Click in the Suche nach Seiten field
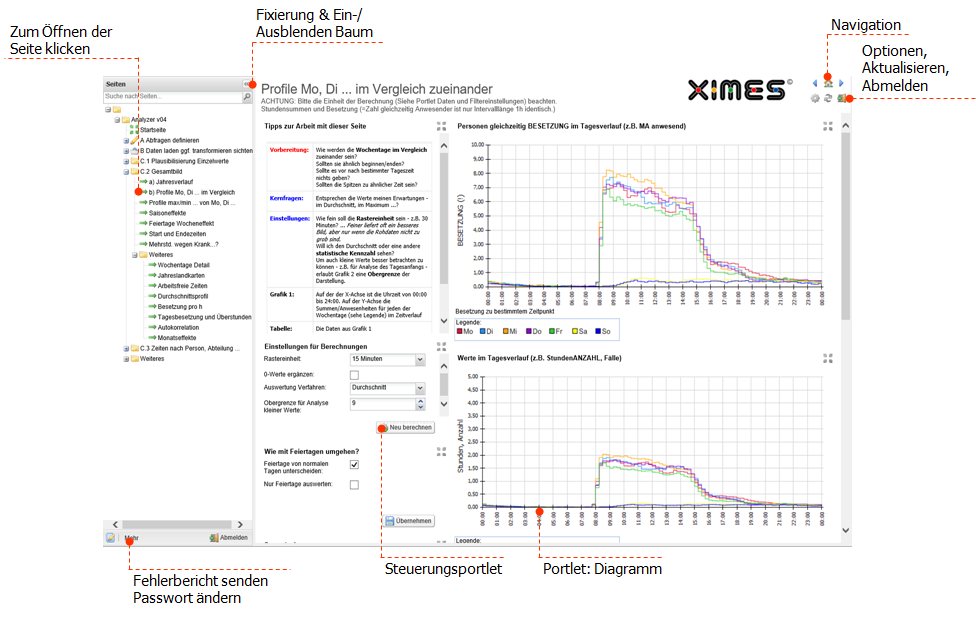This screenshot has width=976, height=627. (172, 97)
